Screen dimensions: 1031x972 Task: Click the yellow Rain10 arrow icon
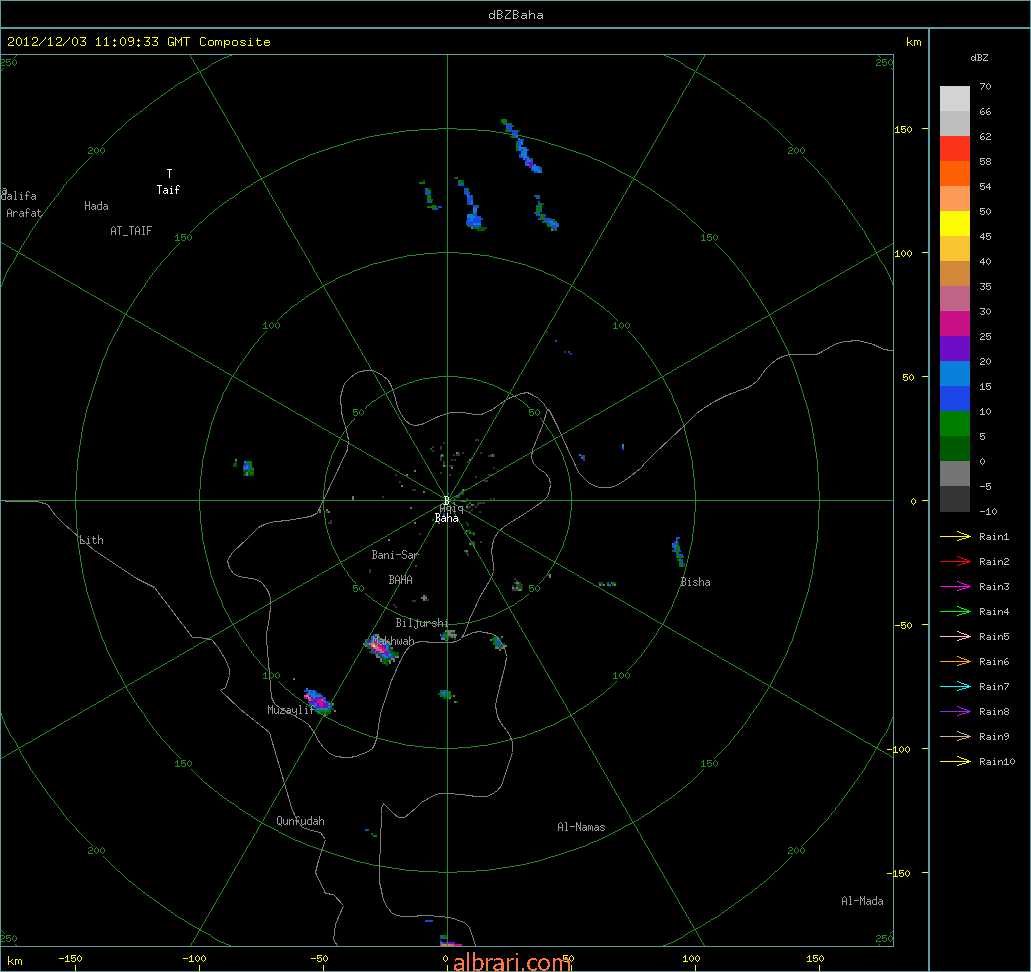(955, 762)
